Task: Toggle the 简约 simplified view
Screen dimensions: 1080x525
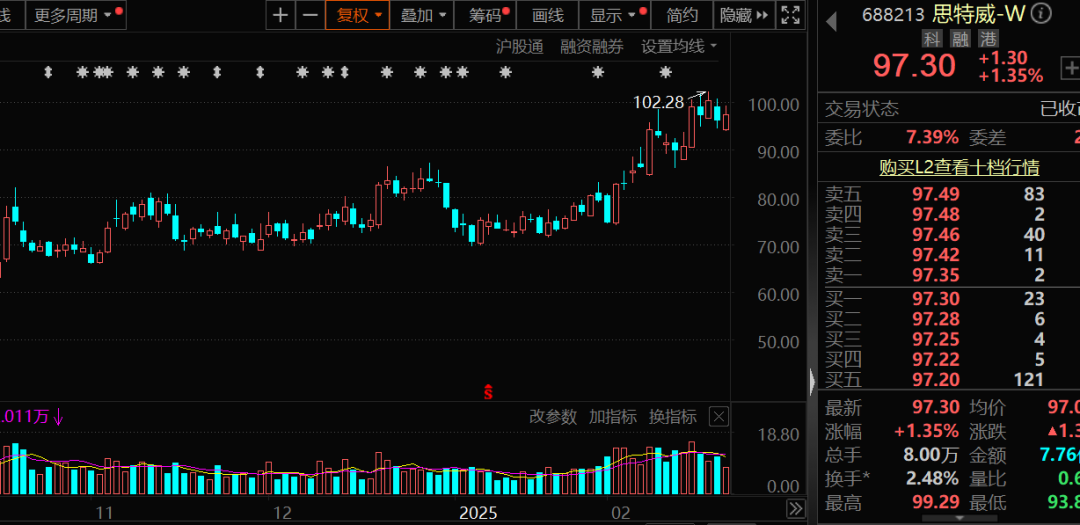Action: click(x=682, y=15)
